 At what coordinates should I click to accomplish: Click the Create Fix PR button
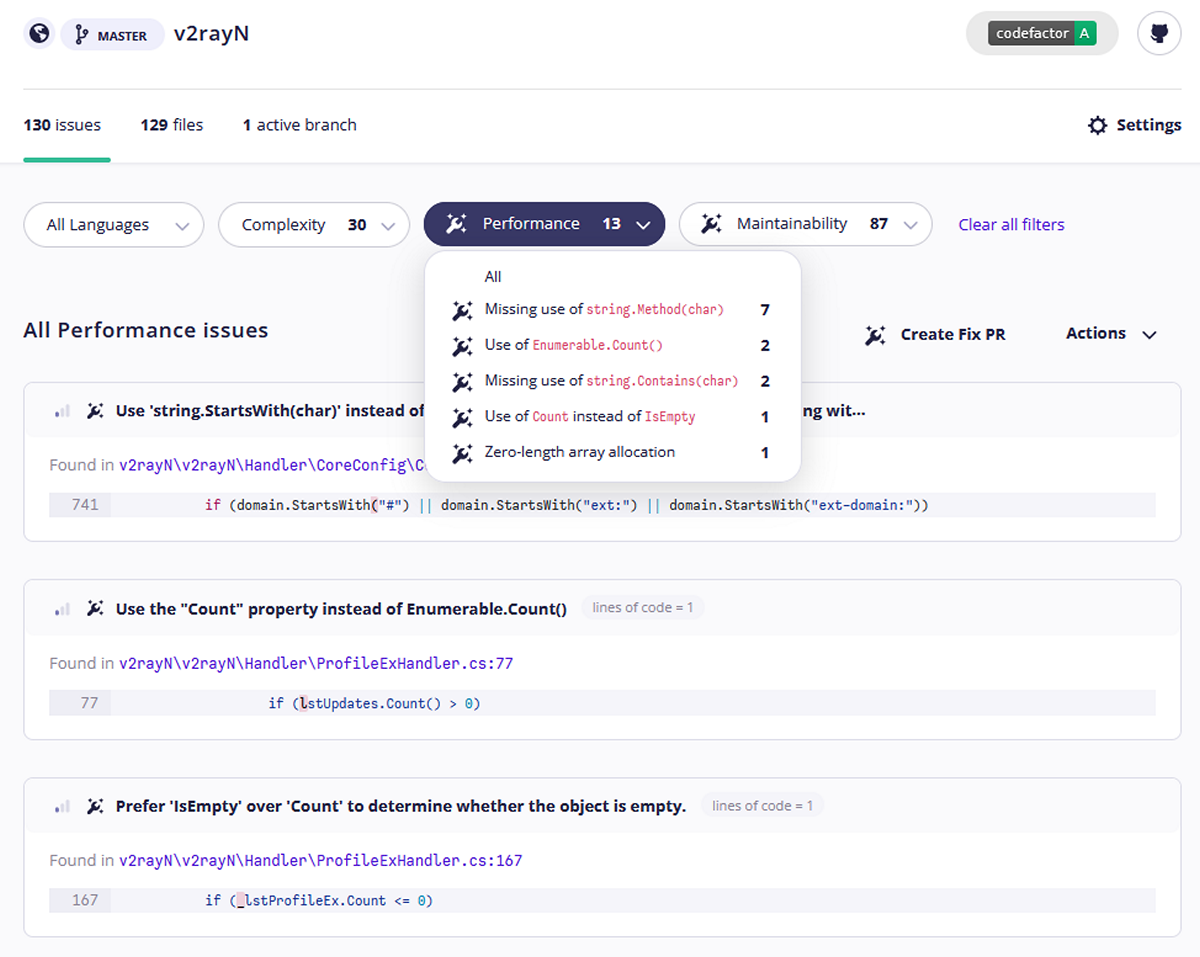[935, 334]
